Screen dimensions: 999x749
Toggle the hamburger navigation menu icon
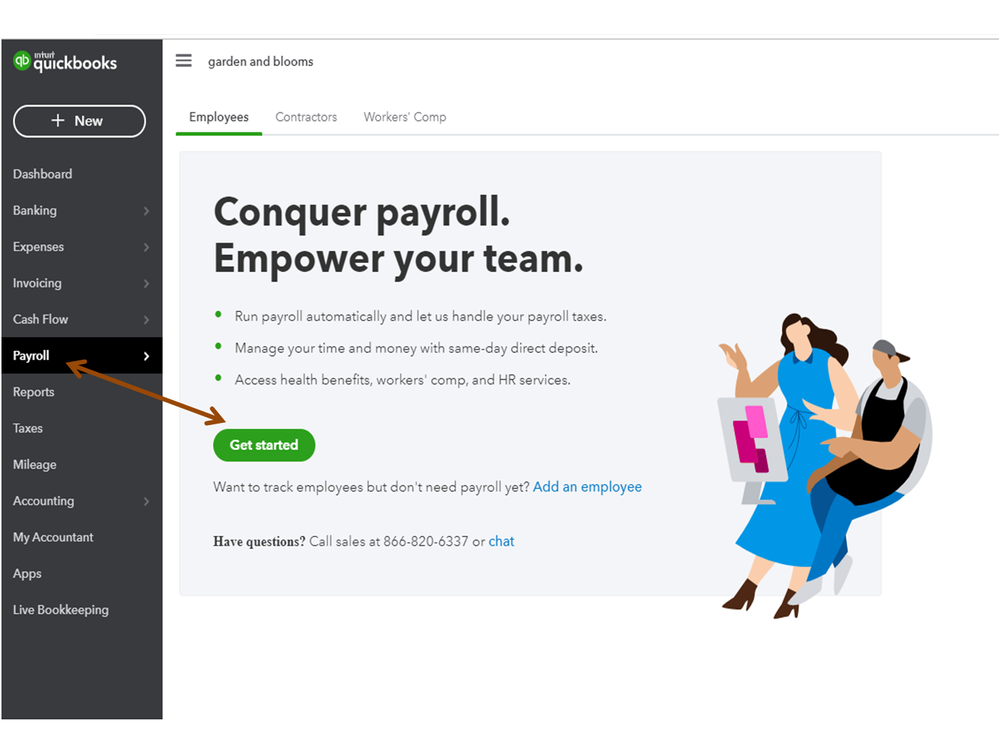tap(183, 61)
